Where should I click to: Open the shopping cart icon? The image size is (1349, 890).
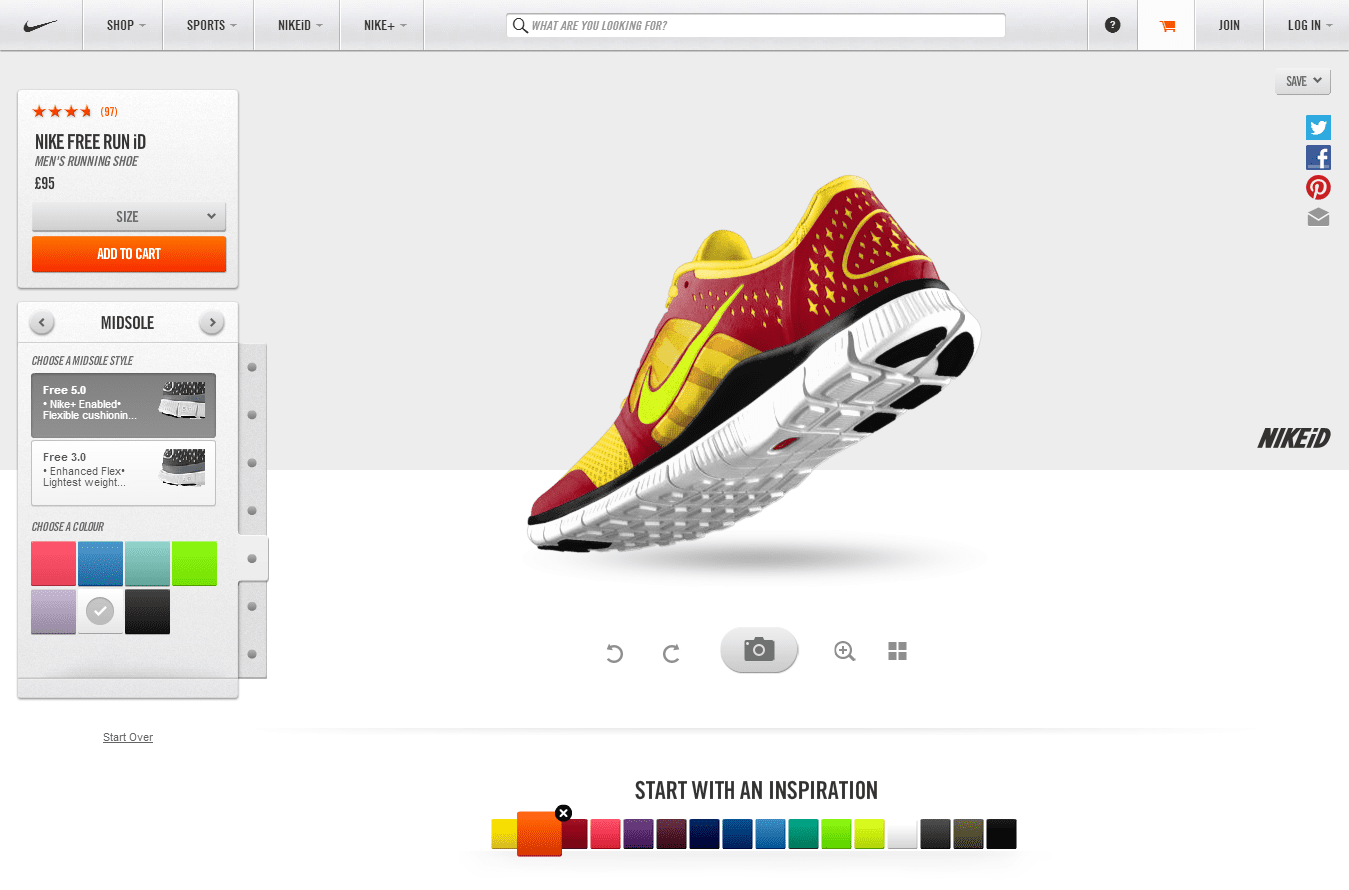[1167, 26]
